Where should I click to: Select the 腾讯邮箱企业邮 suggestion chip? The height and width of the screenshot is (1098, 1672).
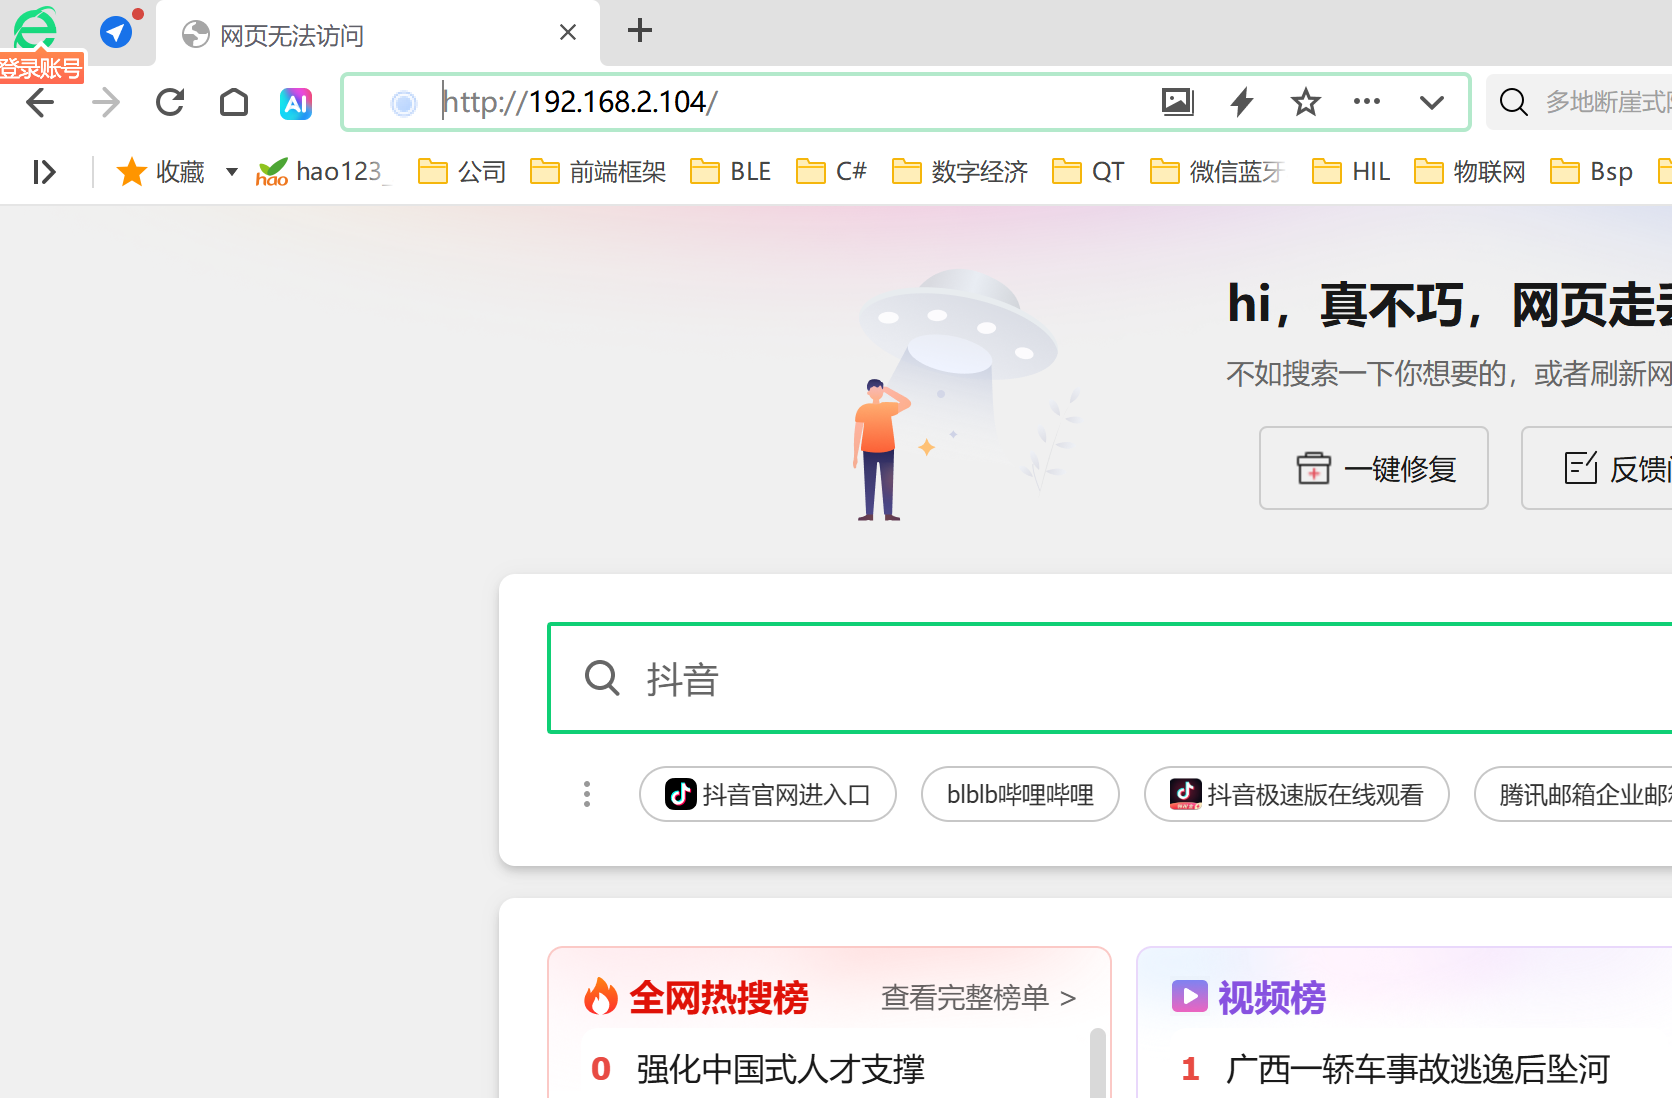1574,794
